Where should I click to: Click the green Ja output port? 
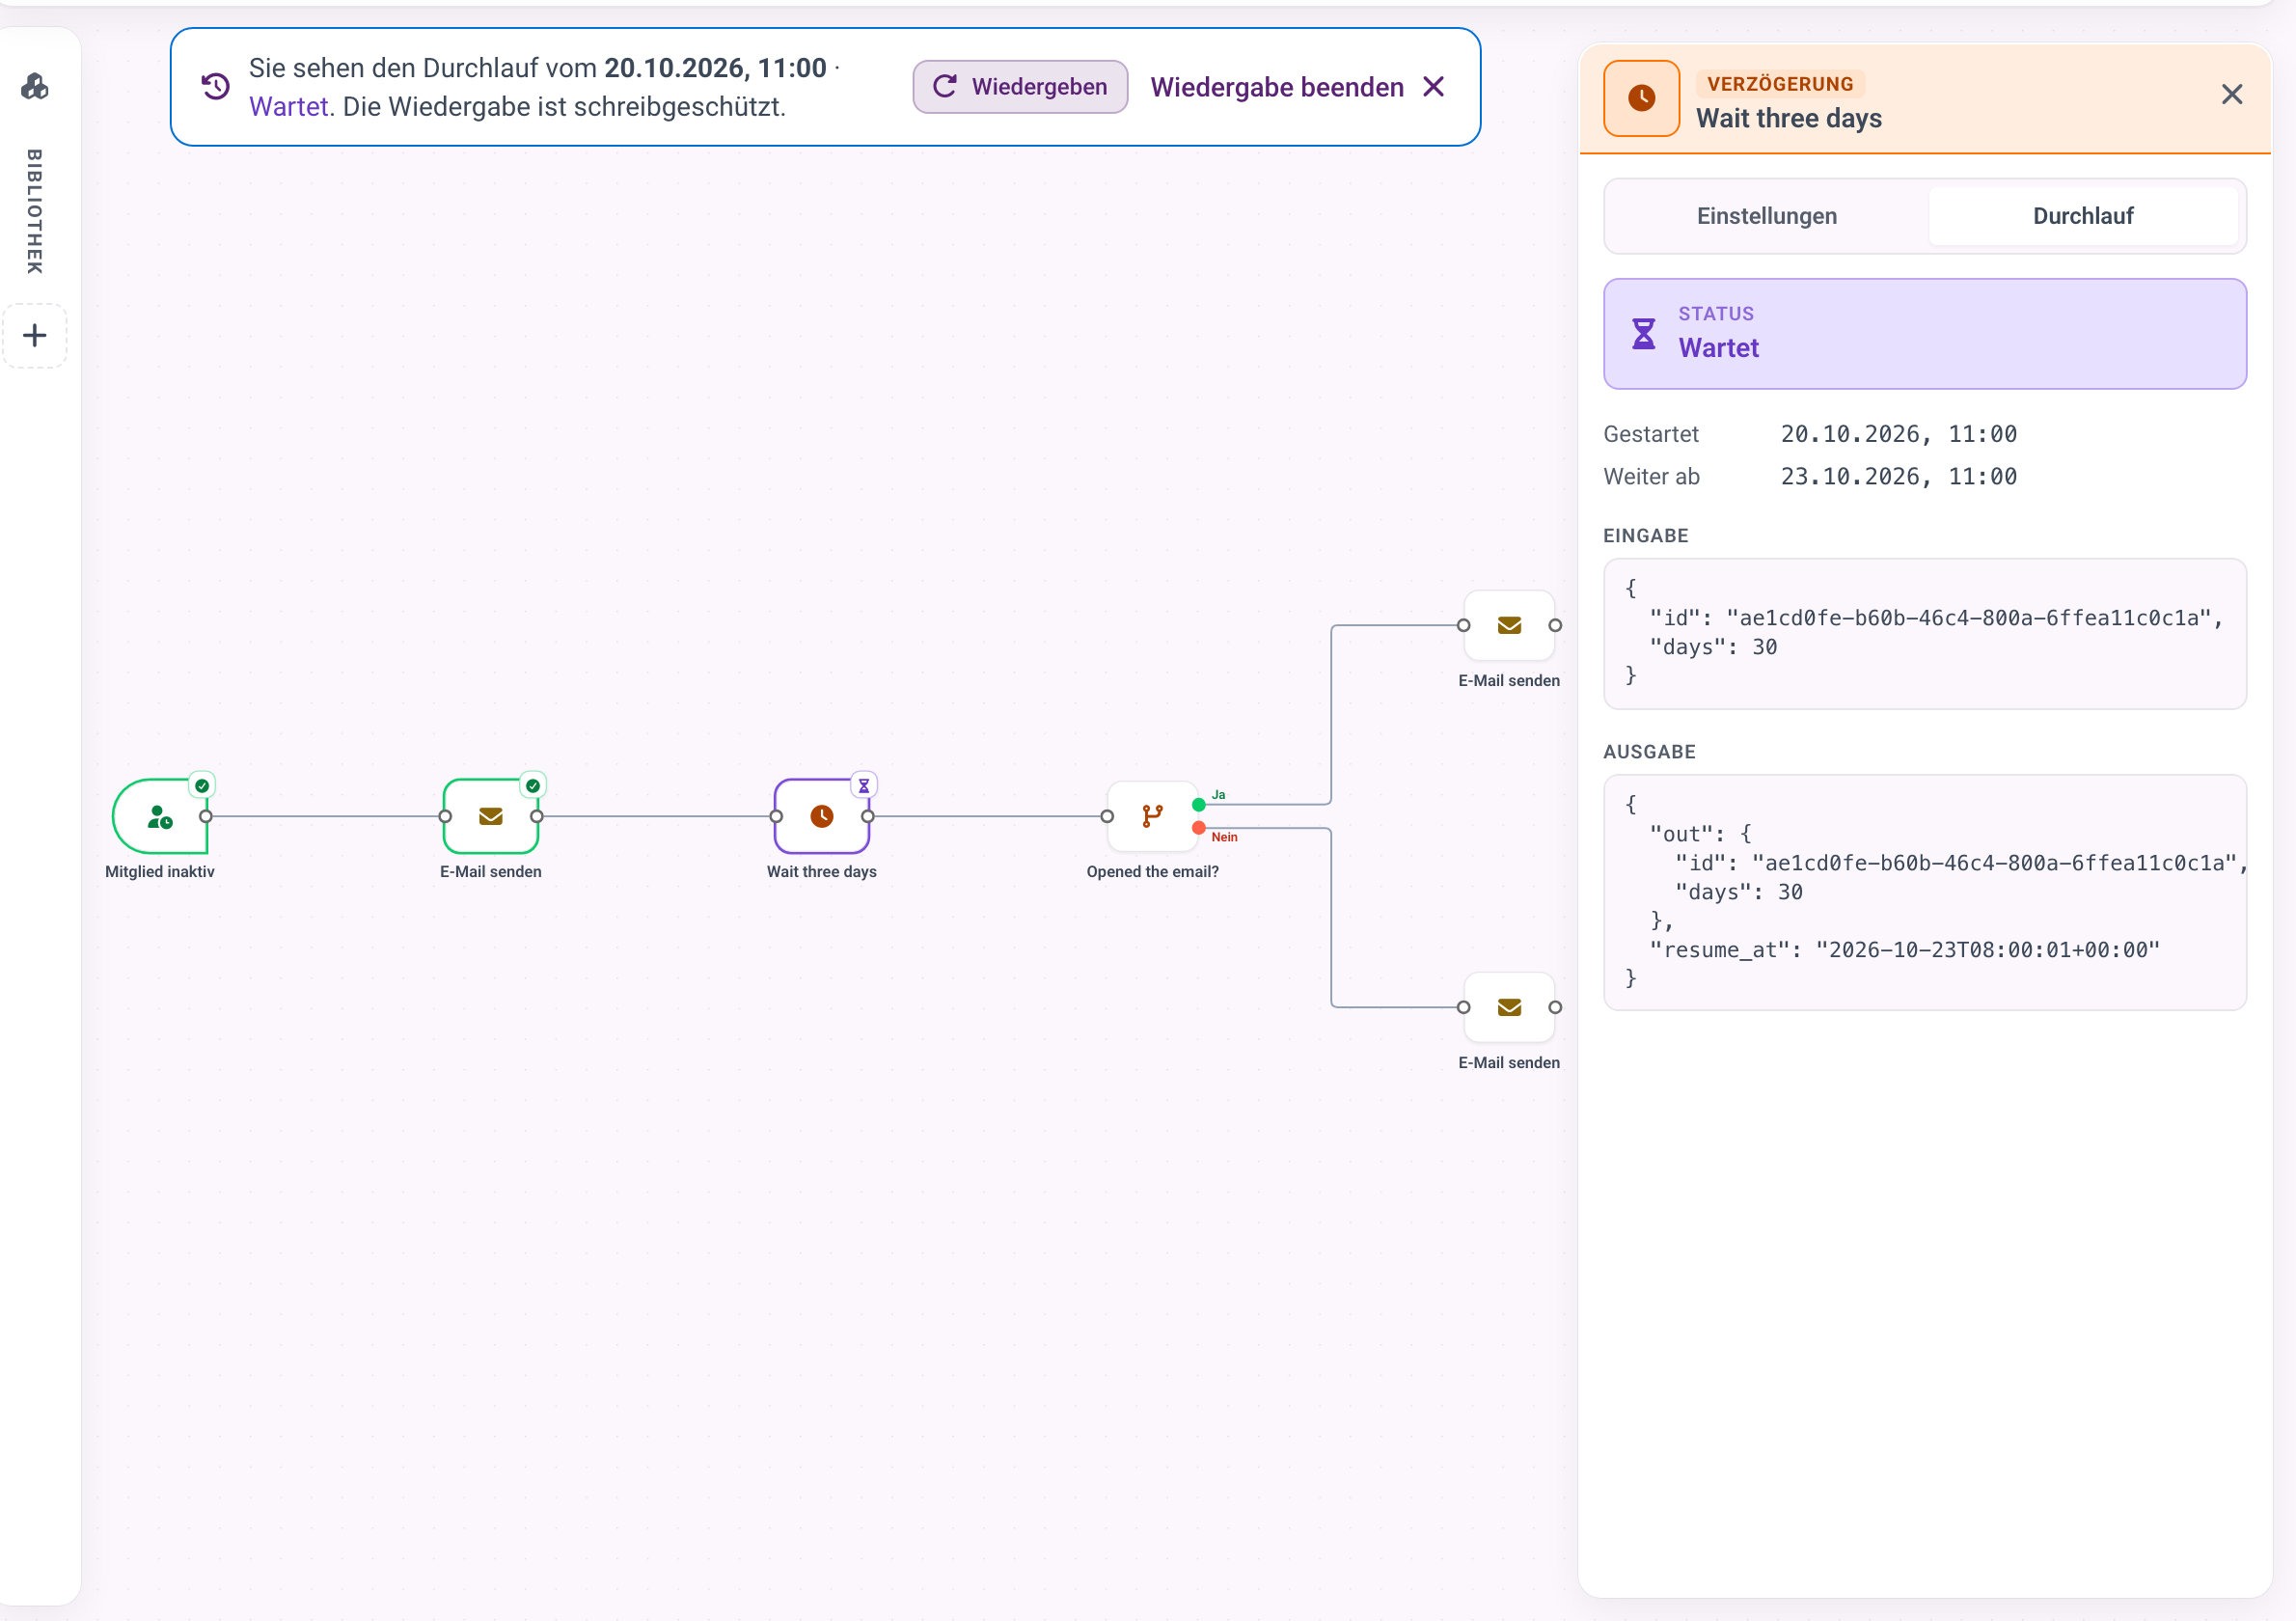[1198, 804]
